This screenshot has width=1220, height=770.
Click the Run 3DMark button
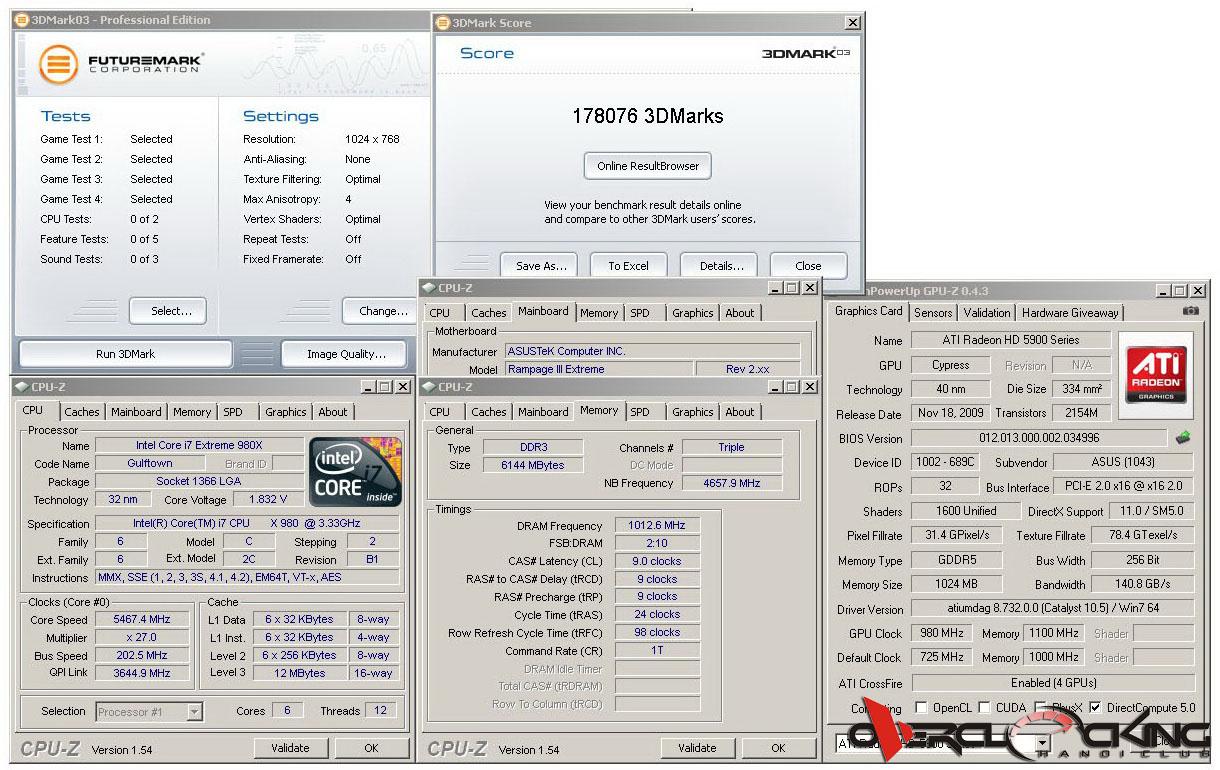(x=126, y=354)
